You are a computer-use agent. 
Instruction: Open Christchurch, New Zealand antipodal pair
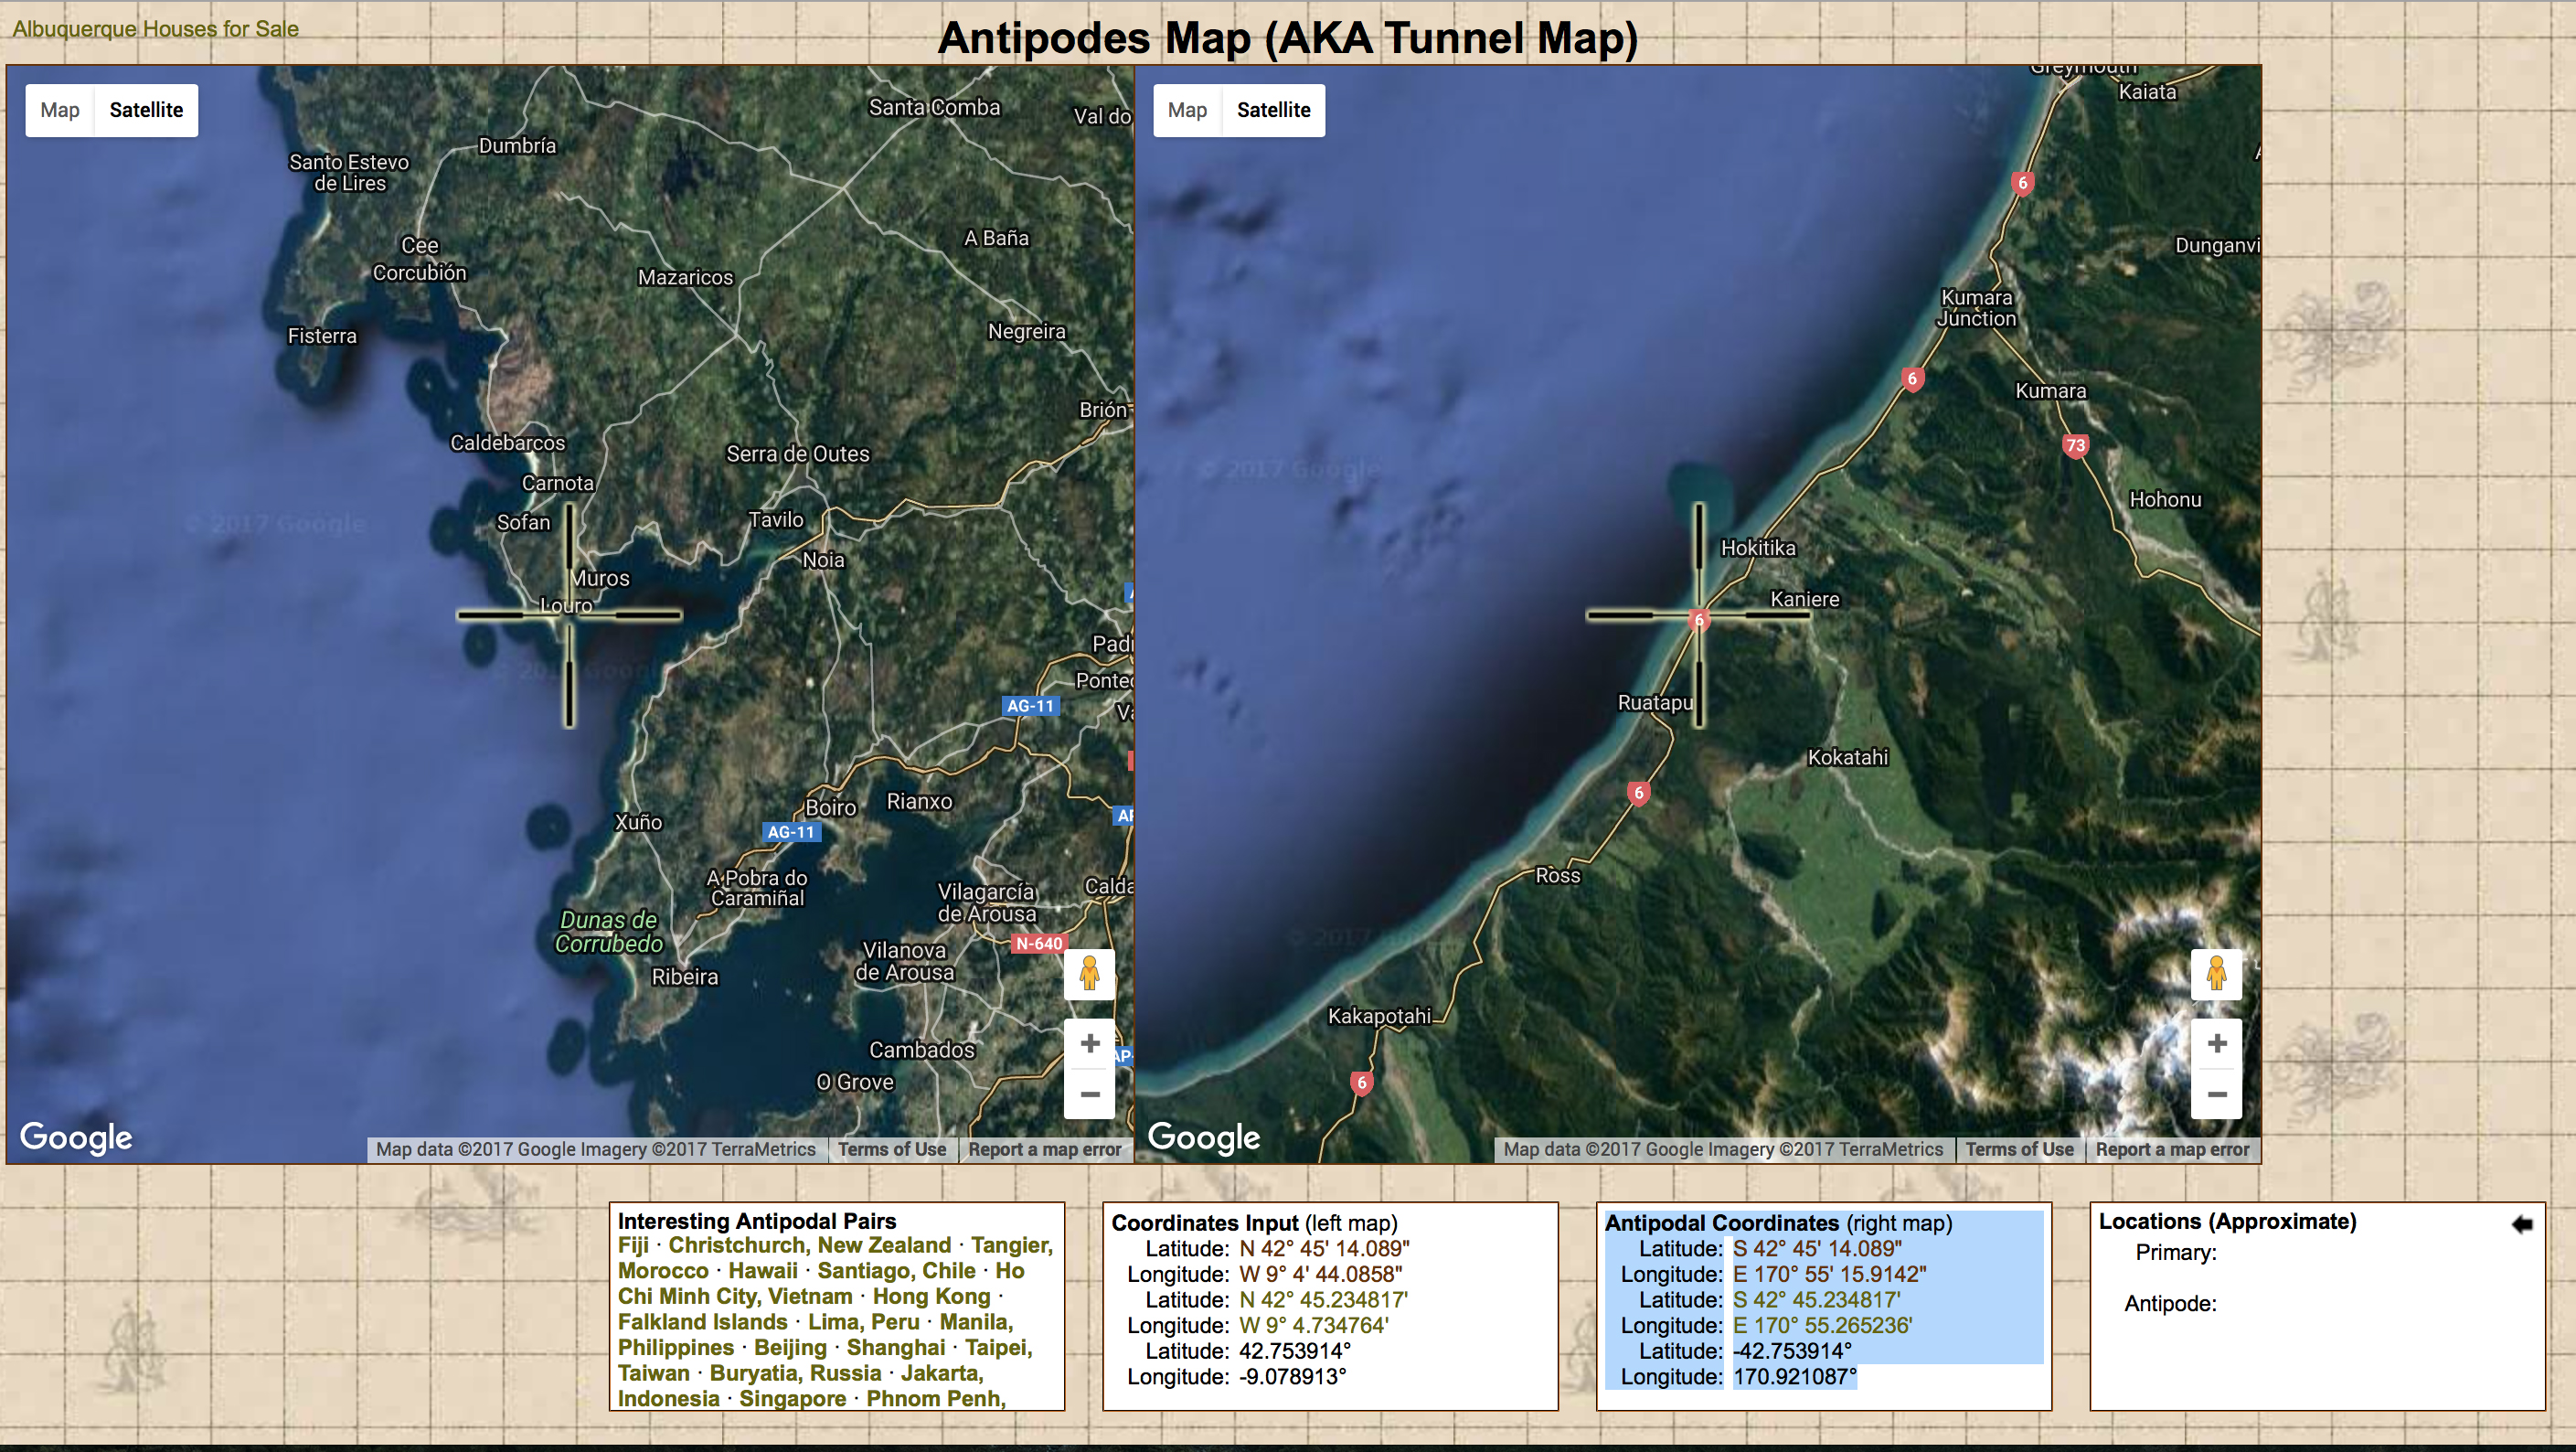[x=809, y=1245]
